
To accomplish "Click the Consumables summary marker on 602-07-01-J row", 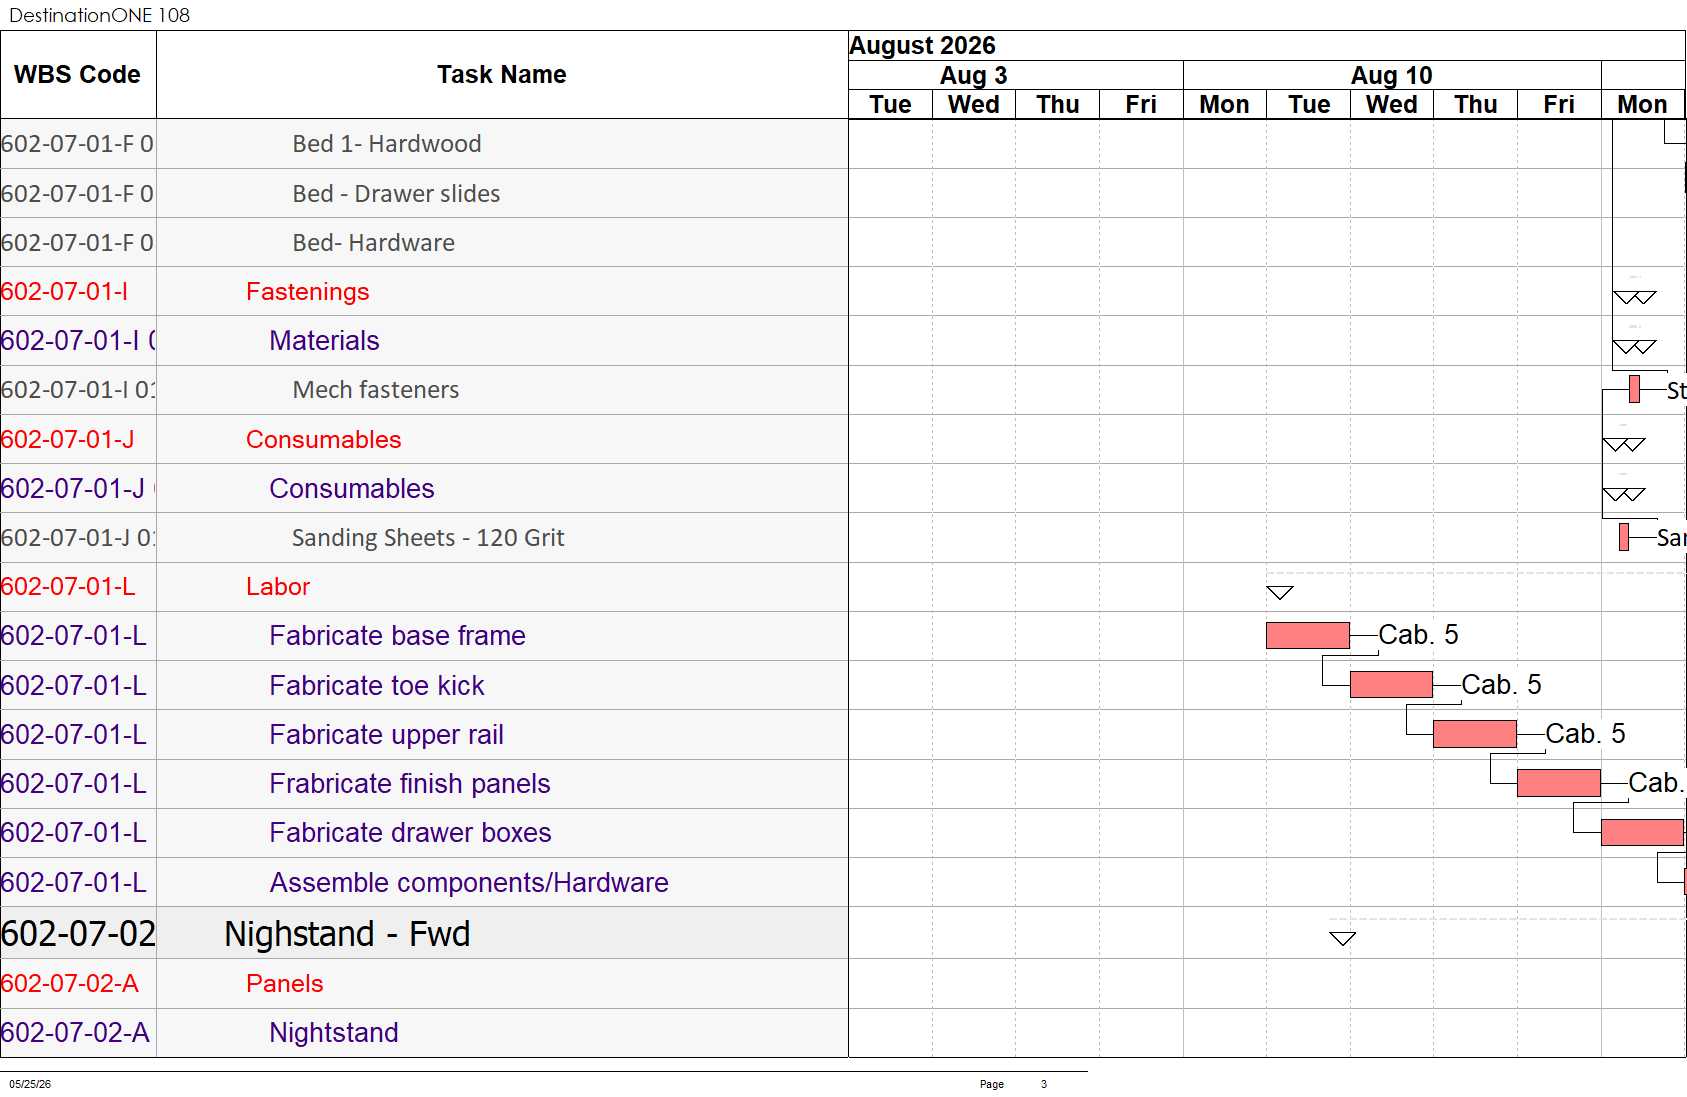I will click(x=1624, y=444).
